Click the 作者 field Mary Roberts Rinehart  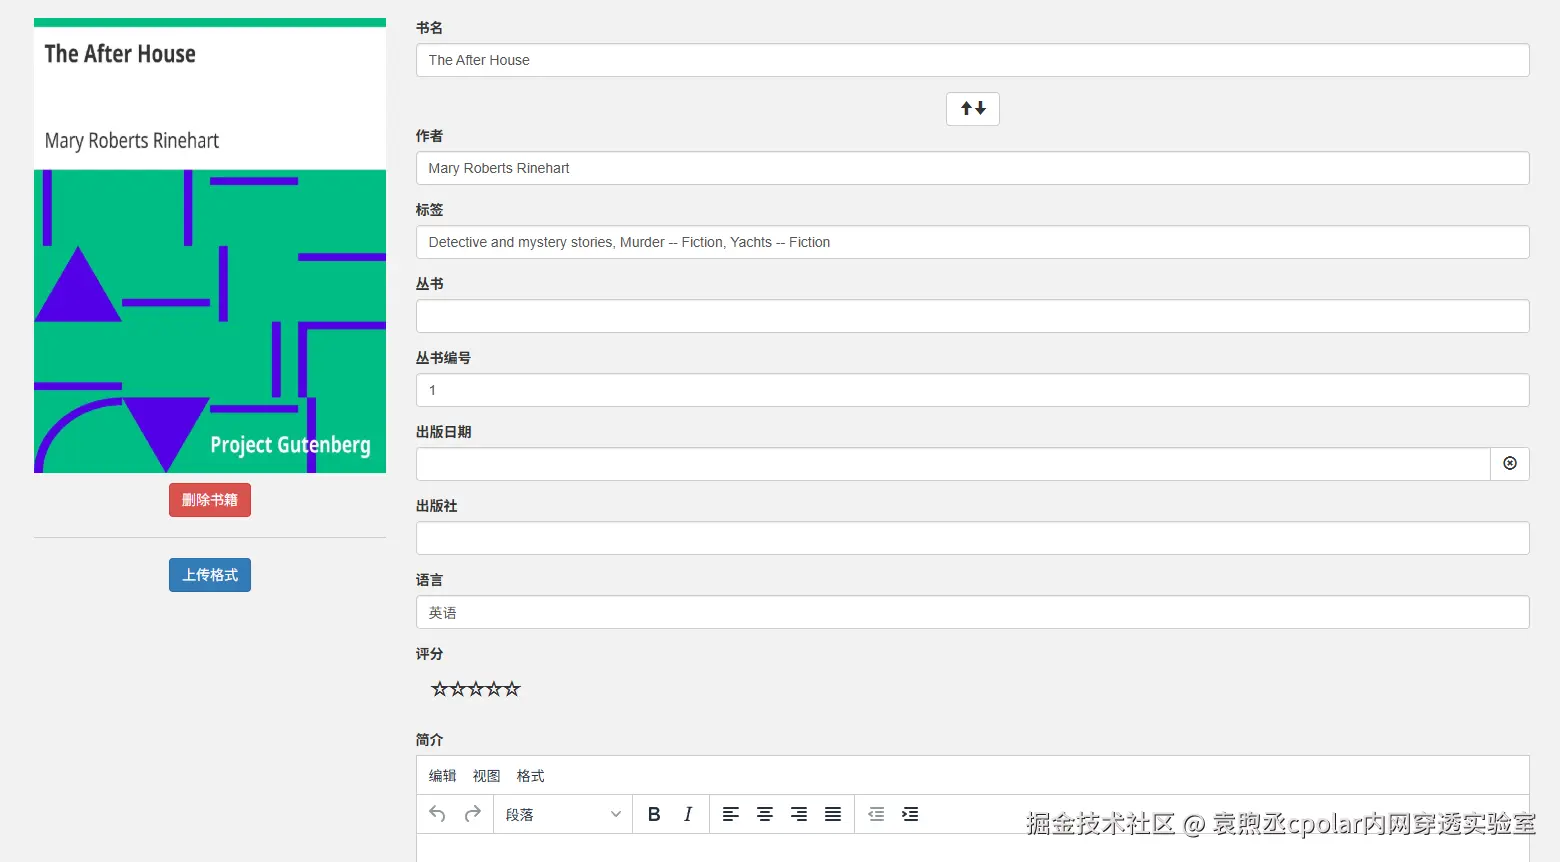coord(972,168)
